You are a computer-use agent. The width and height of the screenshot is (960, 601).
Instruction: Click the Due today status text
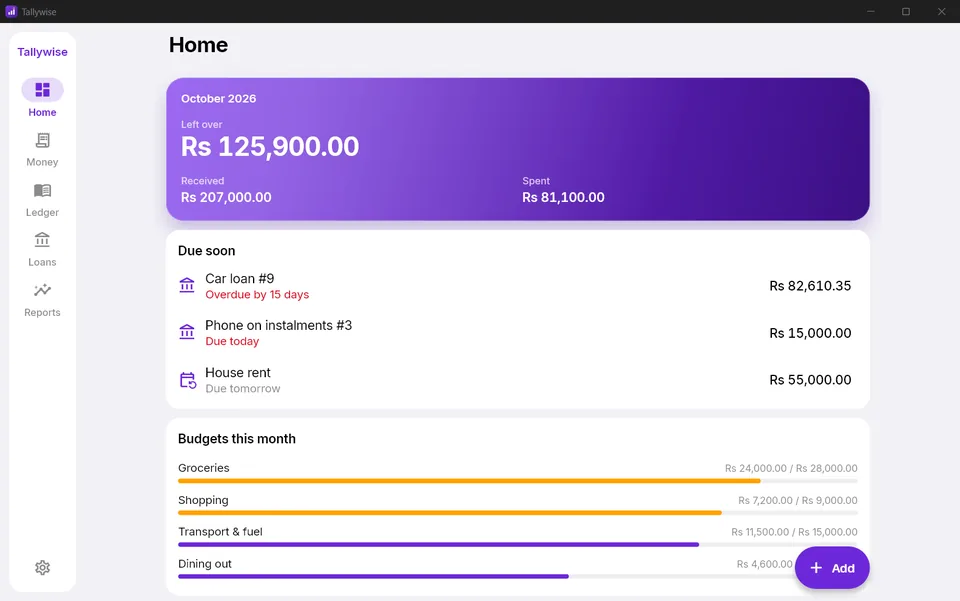[232, 342]
